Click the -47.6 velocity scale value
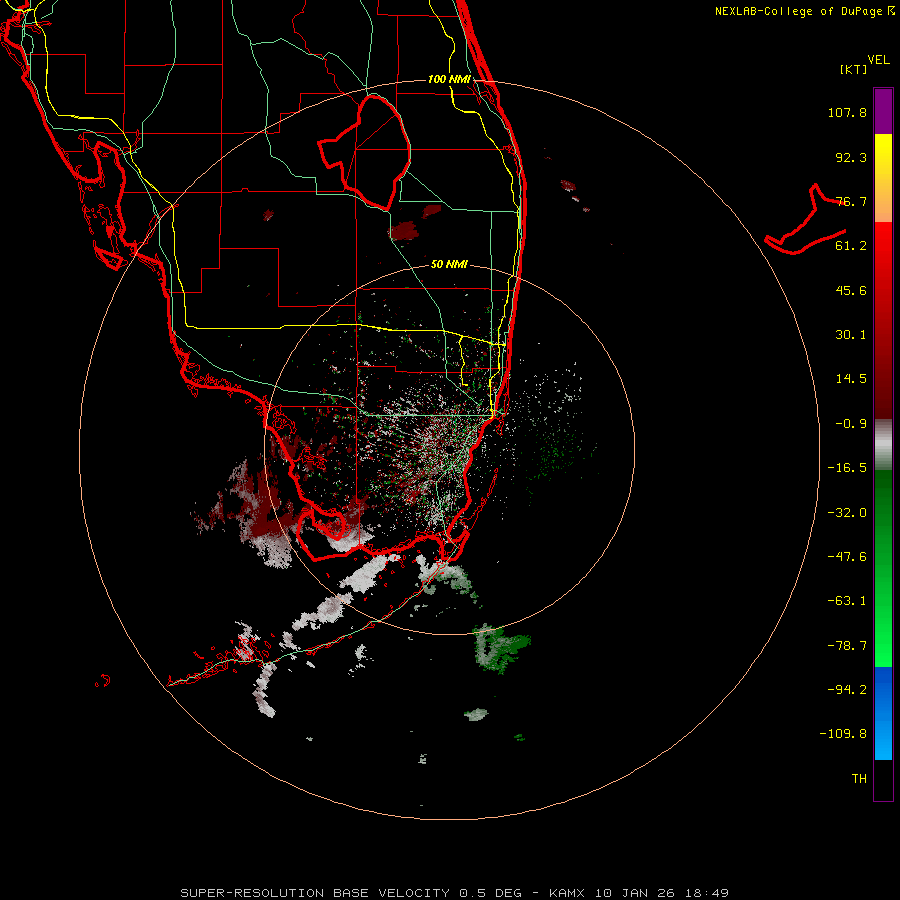 pyautogui.click(x=847, y=557)
